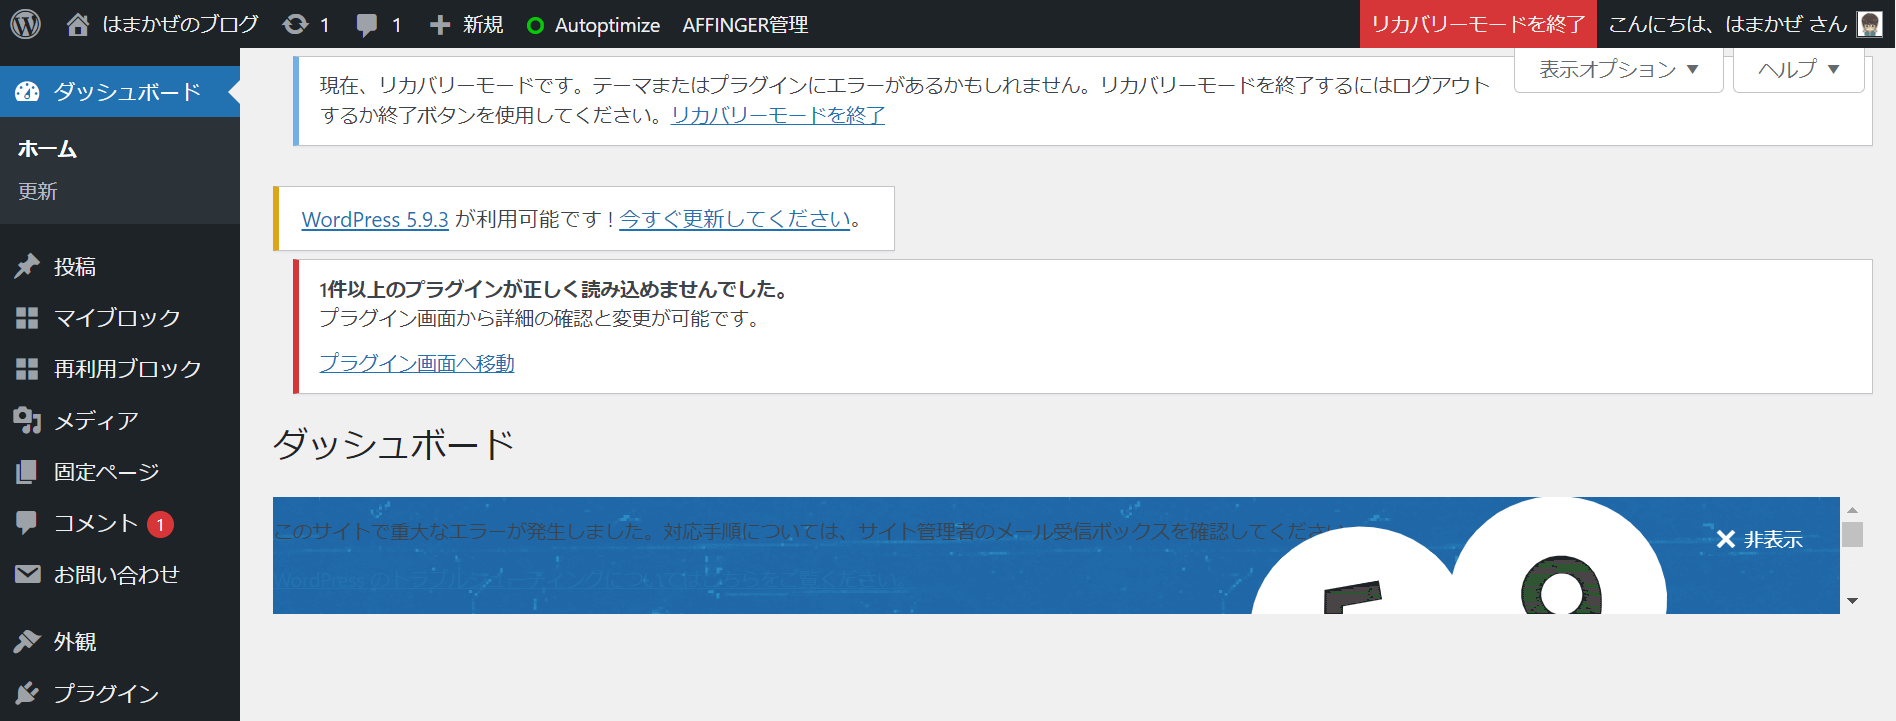Click the 非表示 dismiss text

click(x=1773, y=540)
